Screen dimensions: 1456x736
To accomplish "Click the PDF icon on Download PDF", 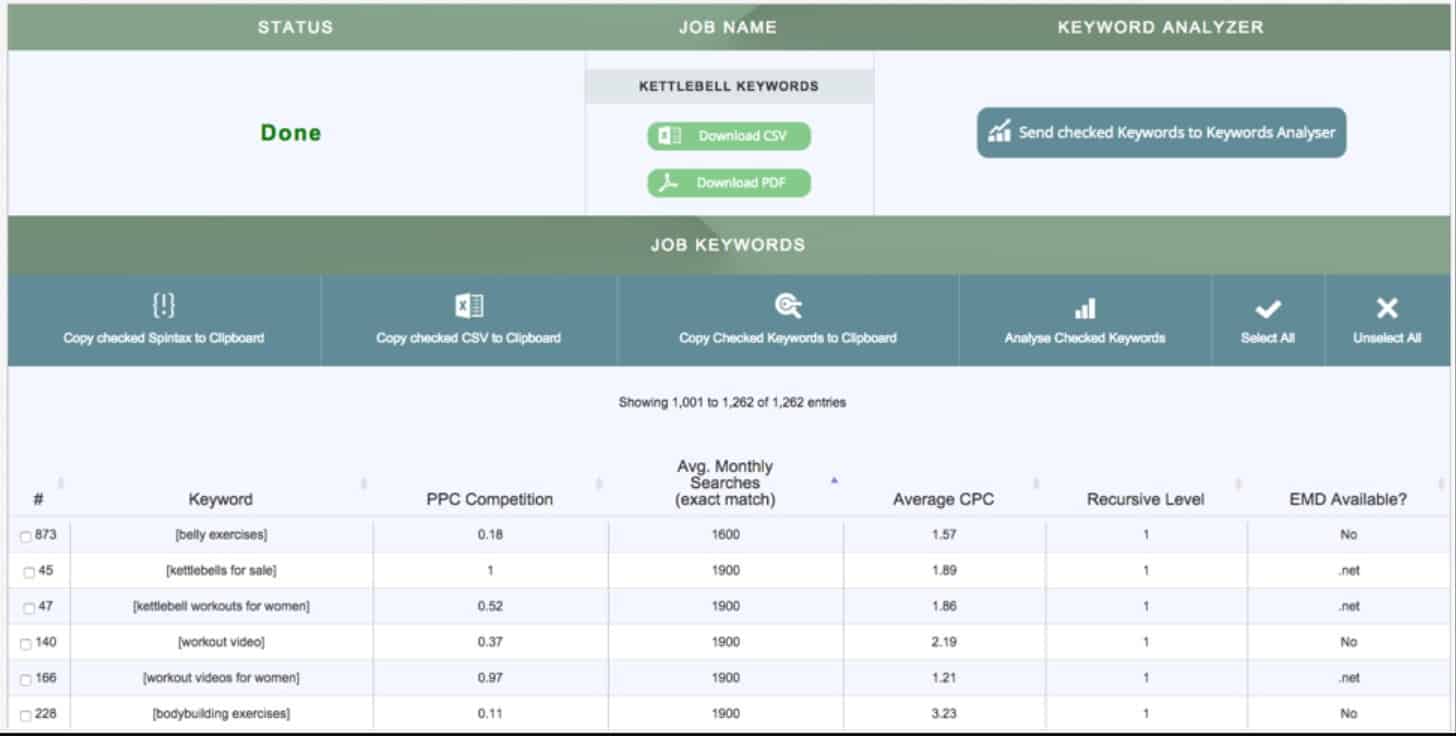I will click(x=669, y=183).
